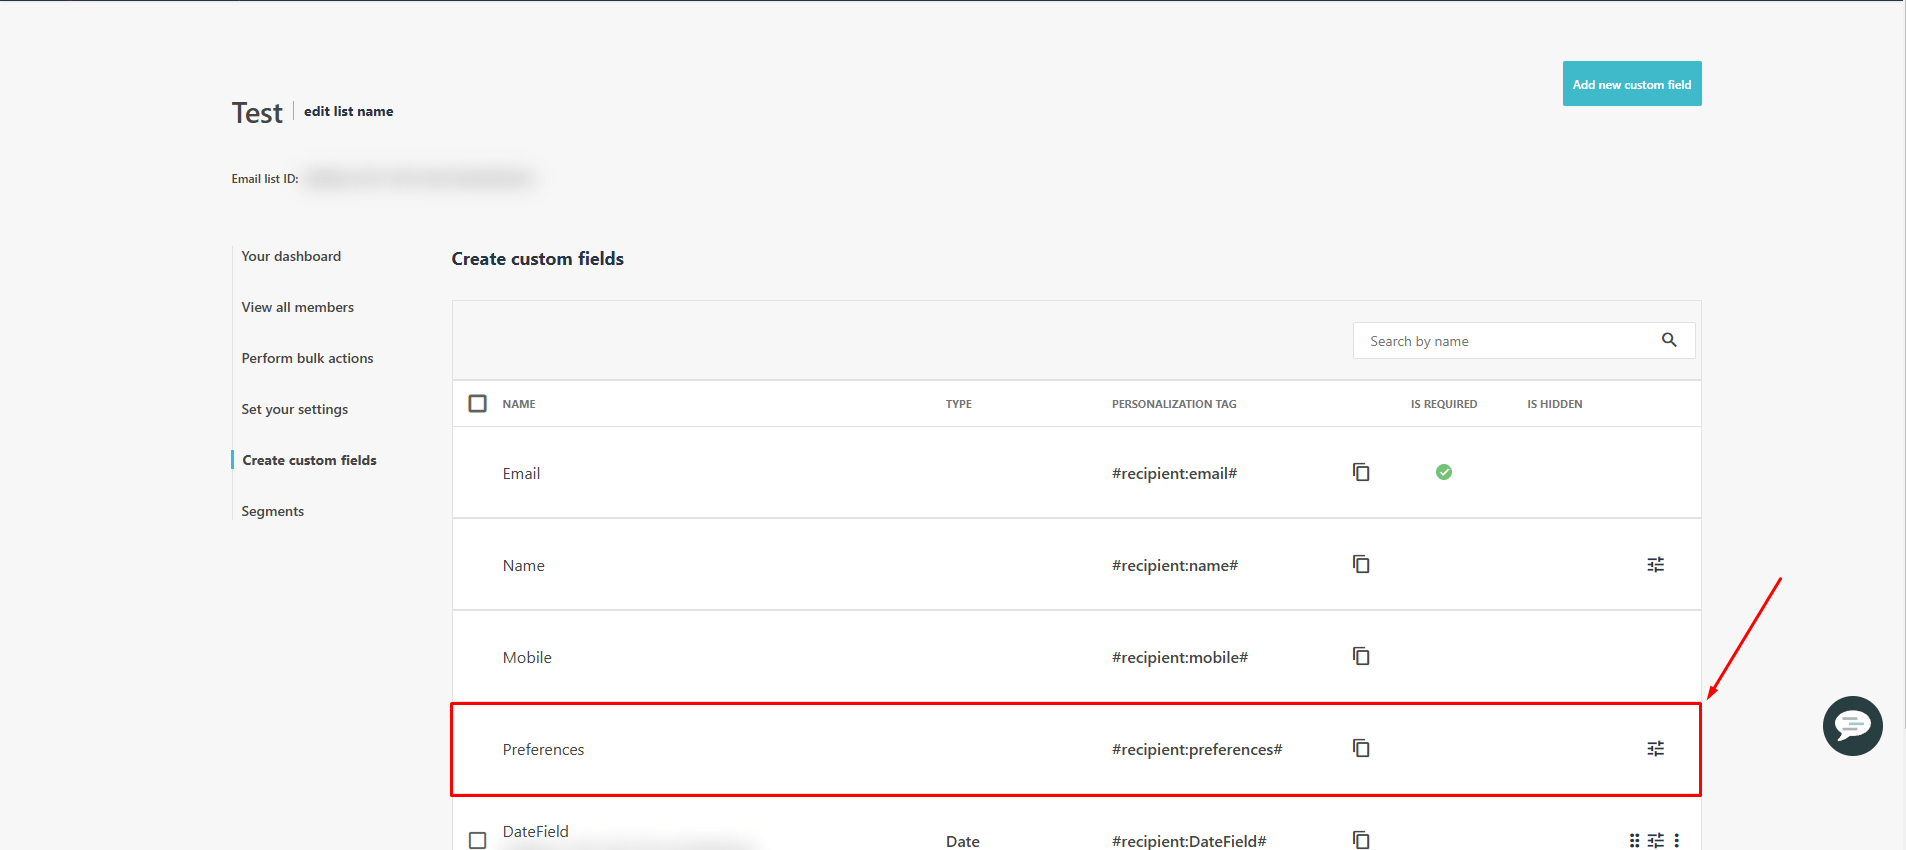This screenshot has height=850, width=1906.
Task: Select the Mobile field name
Action: (x=527, y=657)
